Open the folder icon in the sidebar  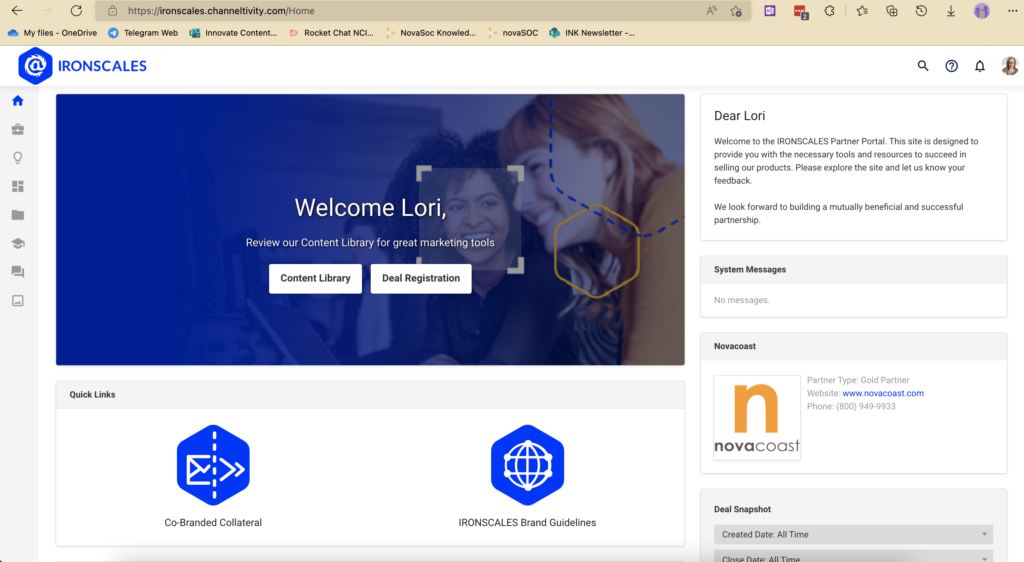[x=18, y=215]
